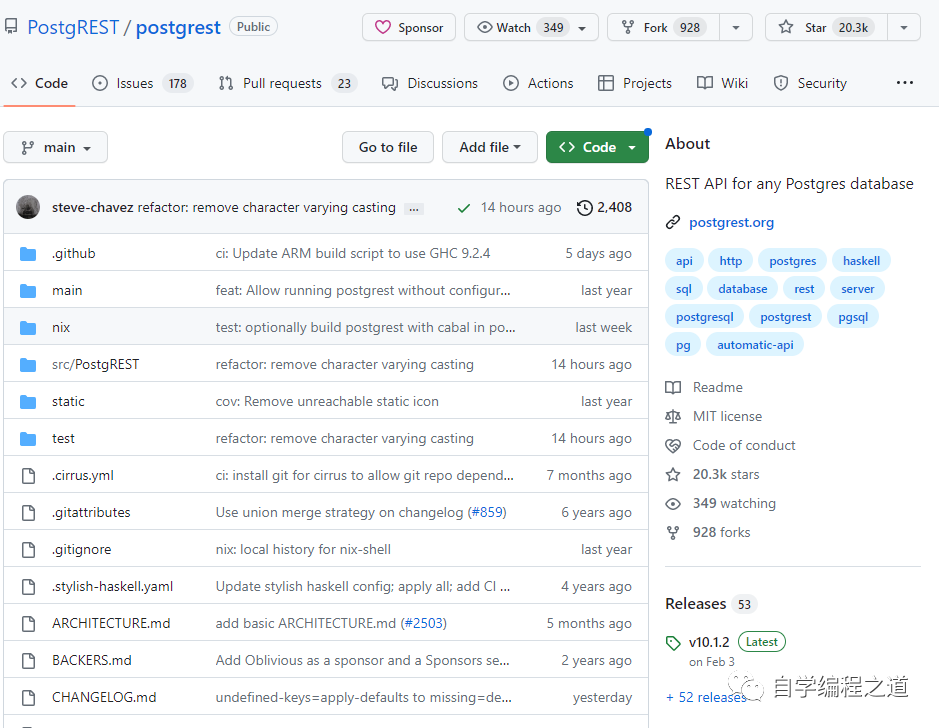Open the main branch dropdown
The width and height of the screenshot is (939, 728).
[x=56, y=147]
